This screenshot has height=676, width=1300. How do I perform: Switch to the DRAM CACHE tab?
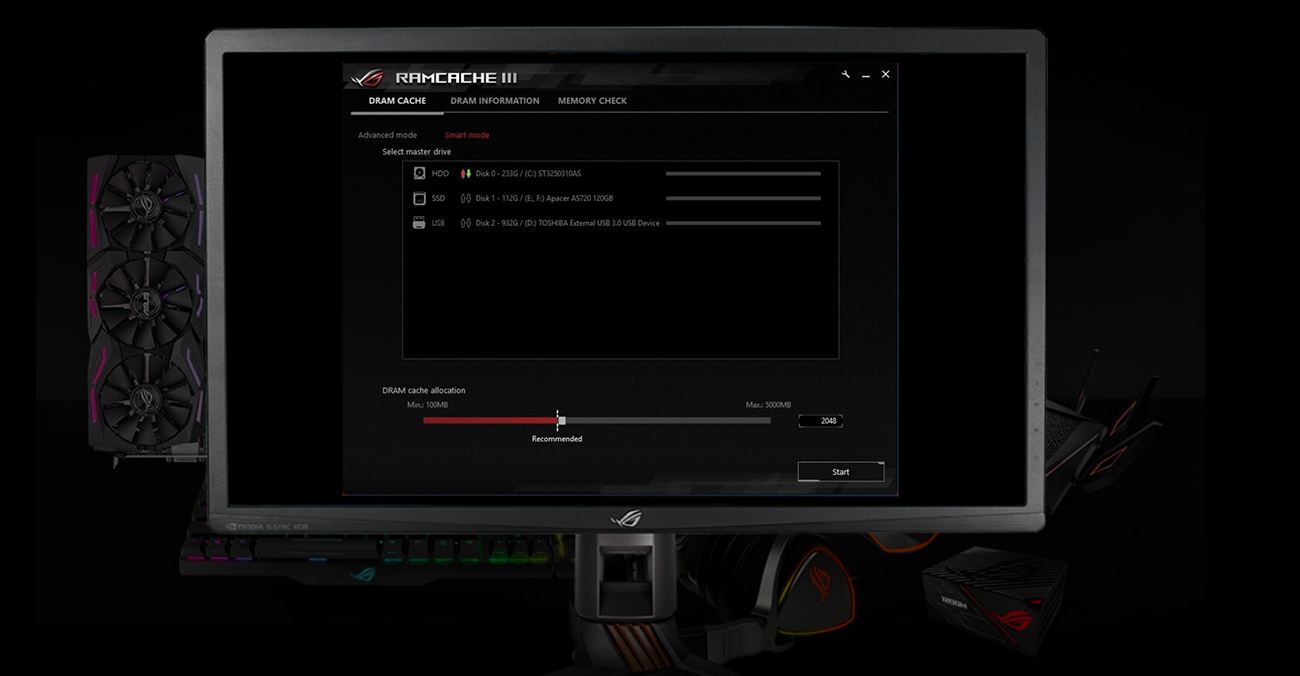click(398, 101)
